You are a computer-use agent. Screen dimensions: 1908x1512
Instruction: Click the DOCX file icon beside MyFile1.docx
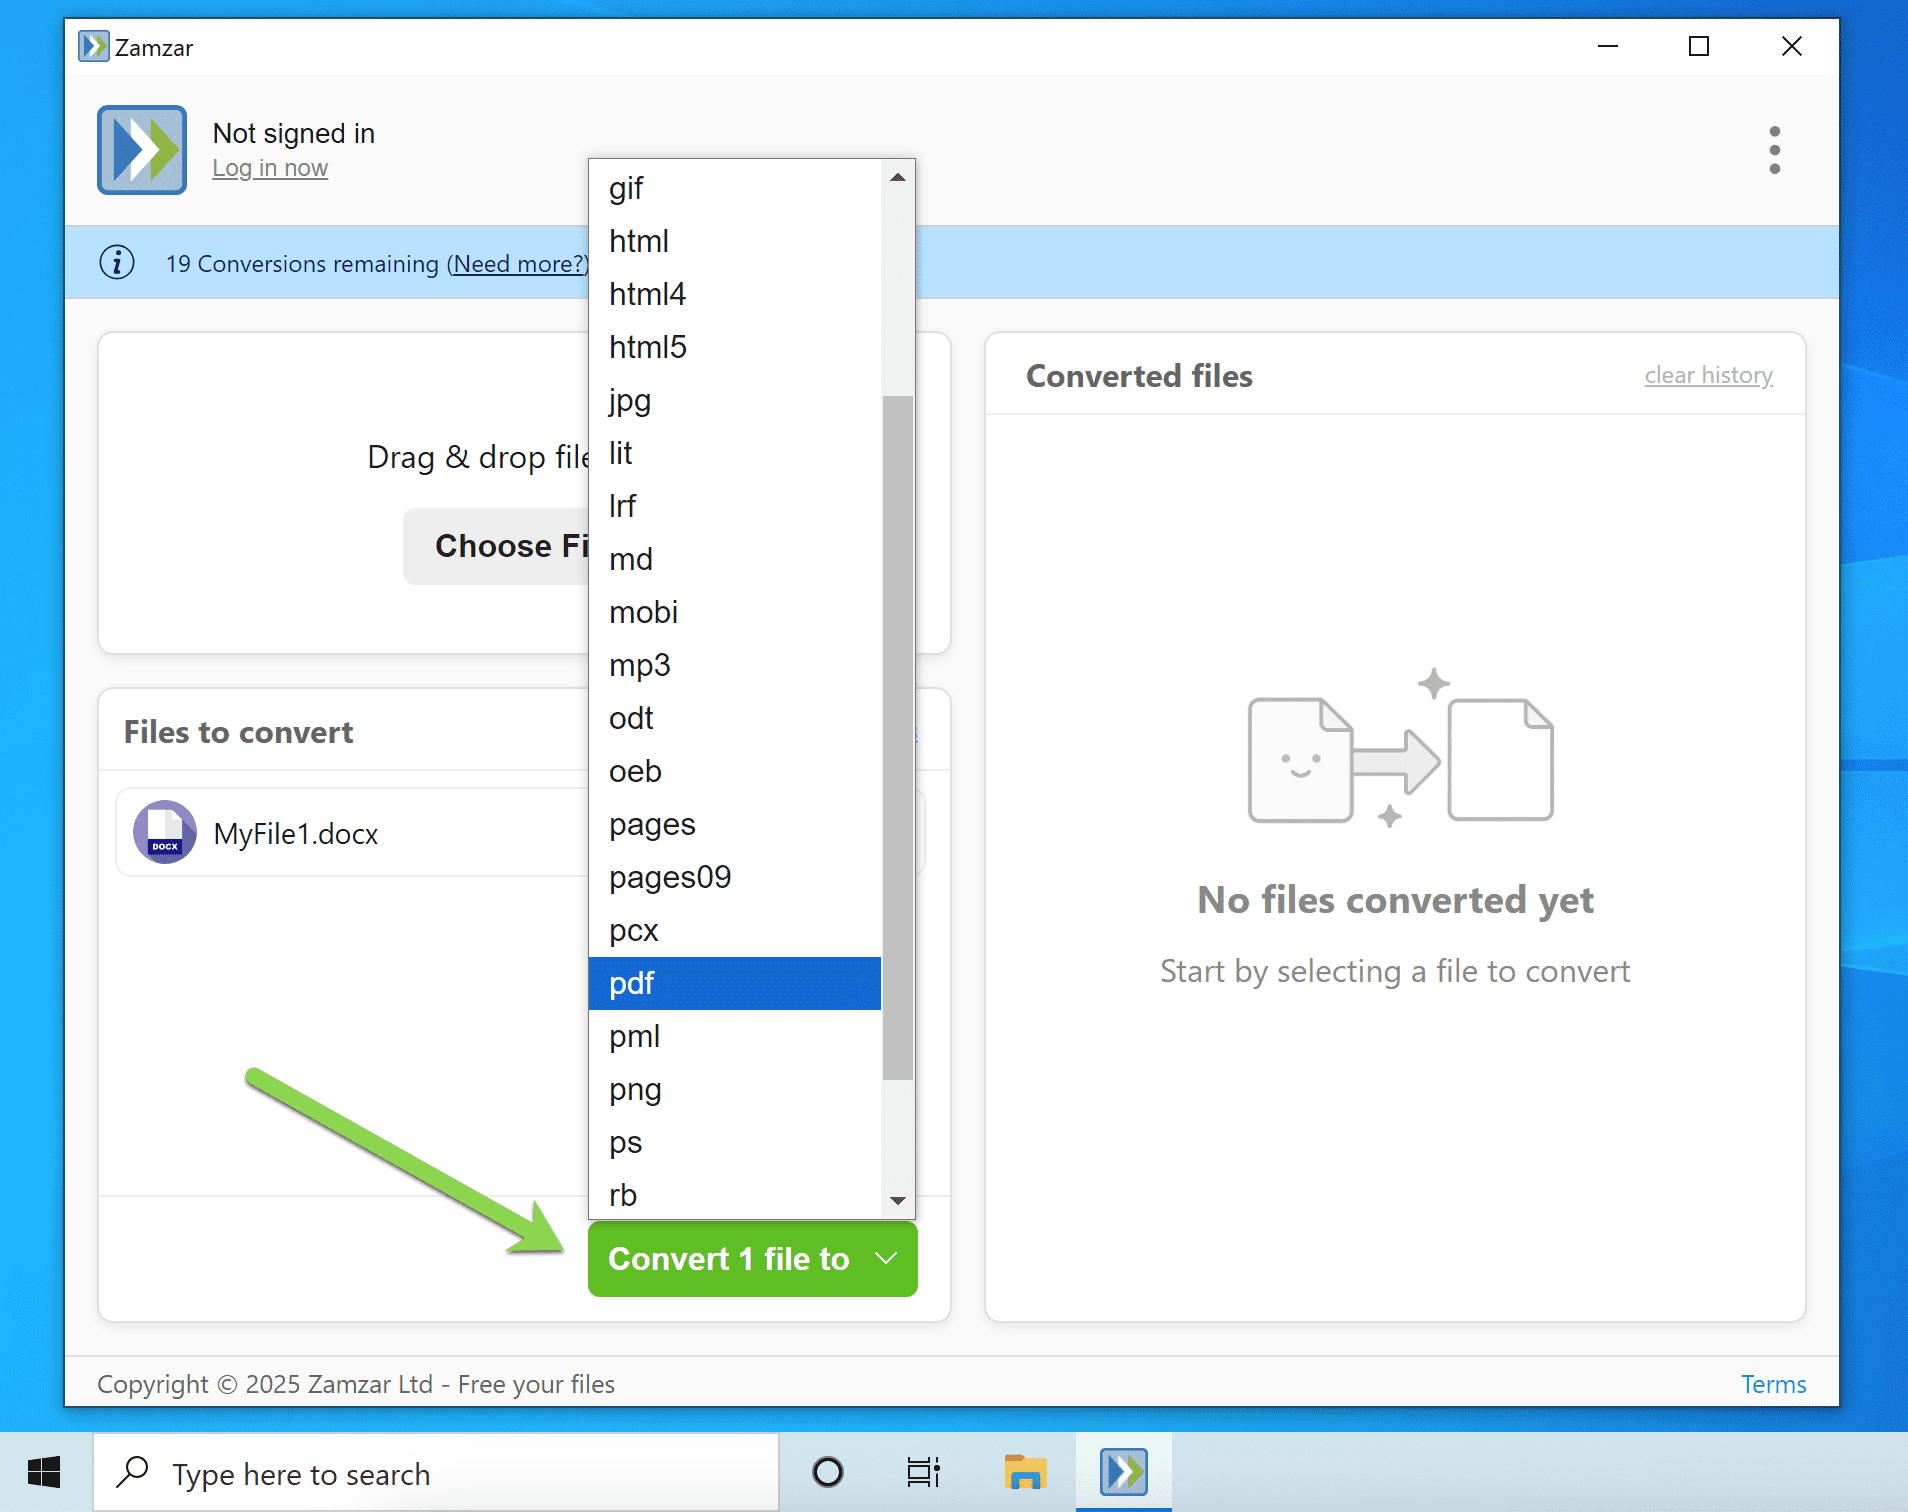[165, 832]
